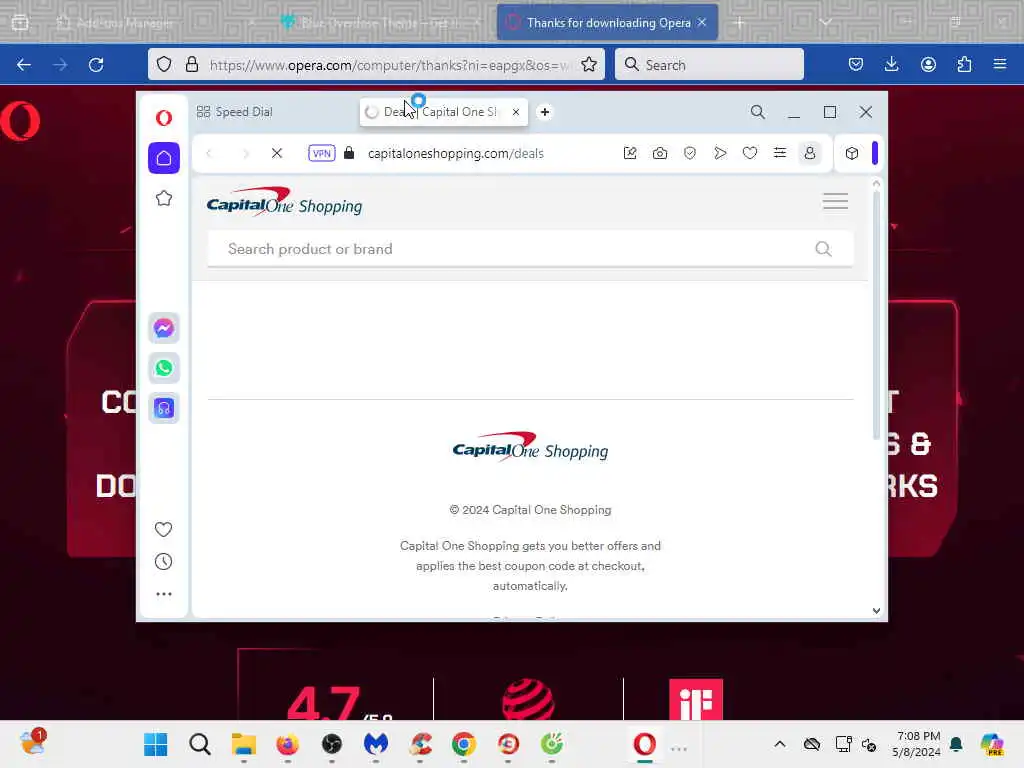Open File Explorer from taskbar
The height and width of the screenshot is (768, 1024).
pos(244,744)
